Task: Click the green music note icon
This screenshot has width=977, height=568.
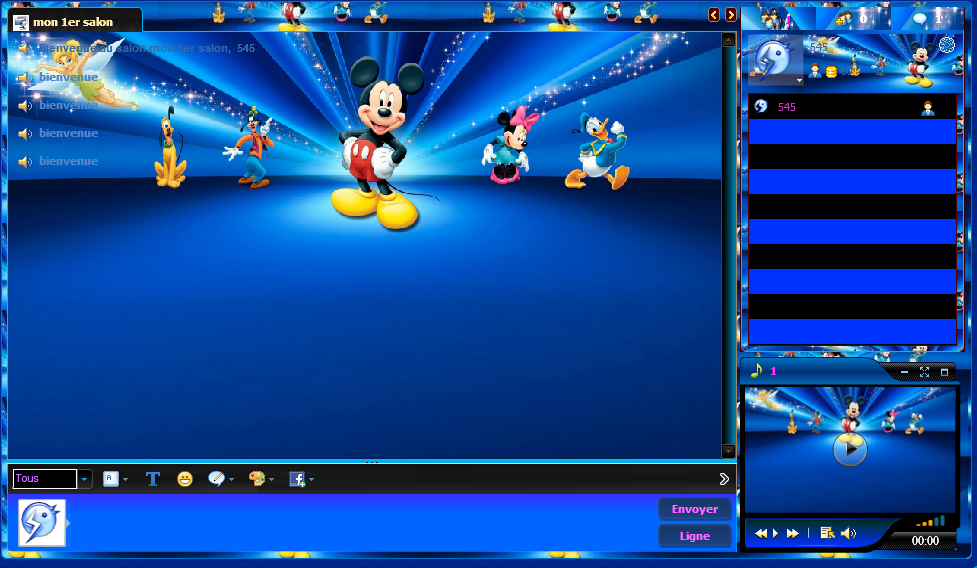Action: point(756,371)
